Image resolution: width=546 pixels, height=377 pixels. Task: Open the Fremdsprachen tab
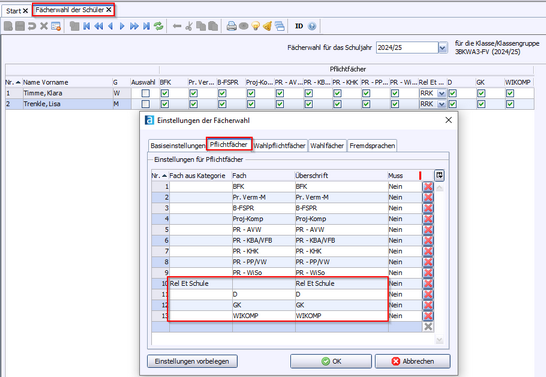tap(372, 146)
